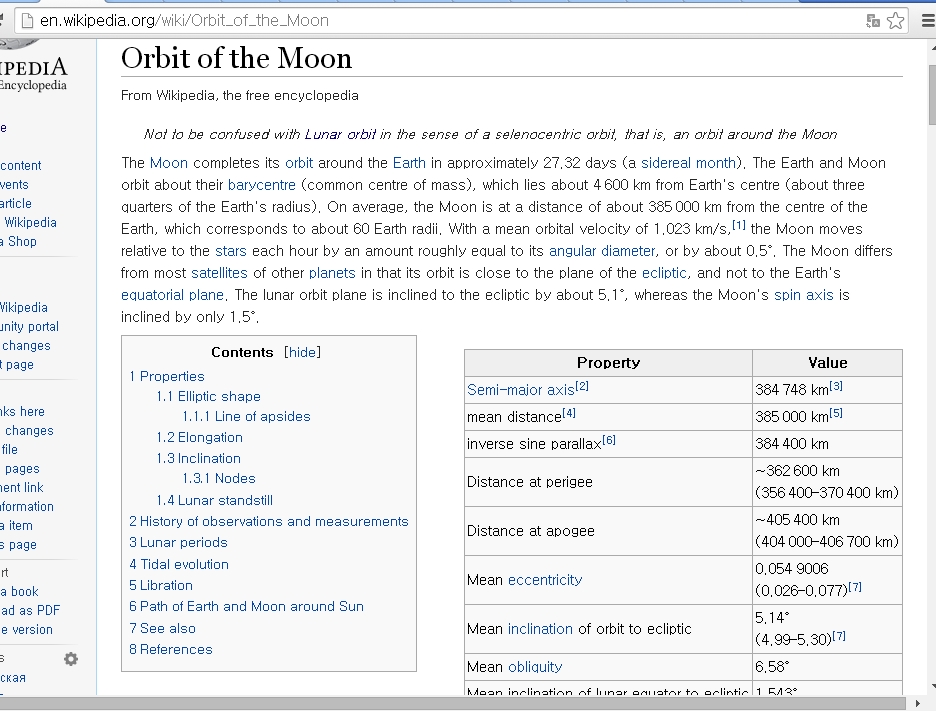Follow the barycentre link
This screenshot has height=711, width=936.
point(262,185)
